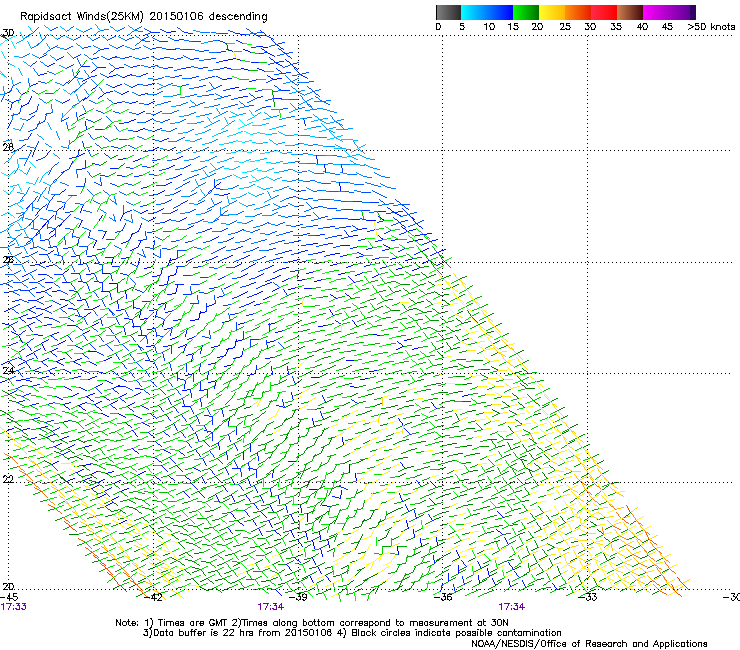Click the NOAA/NESDIS credit line
740x650 pixels.
coord(589,644)
